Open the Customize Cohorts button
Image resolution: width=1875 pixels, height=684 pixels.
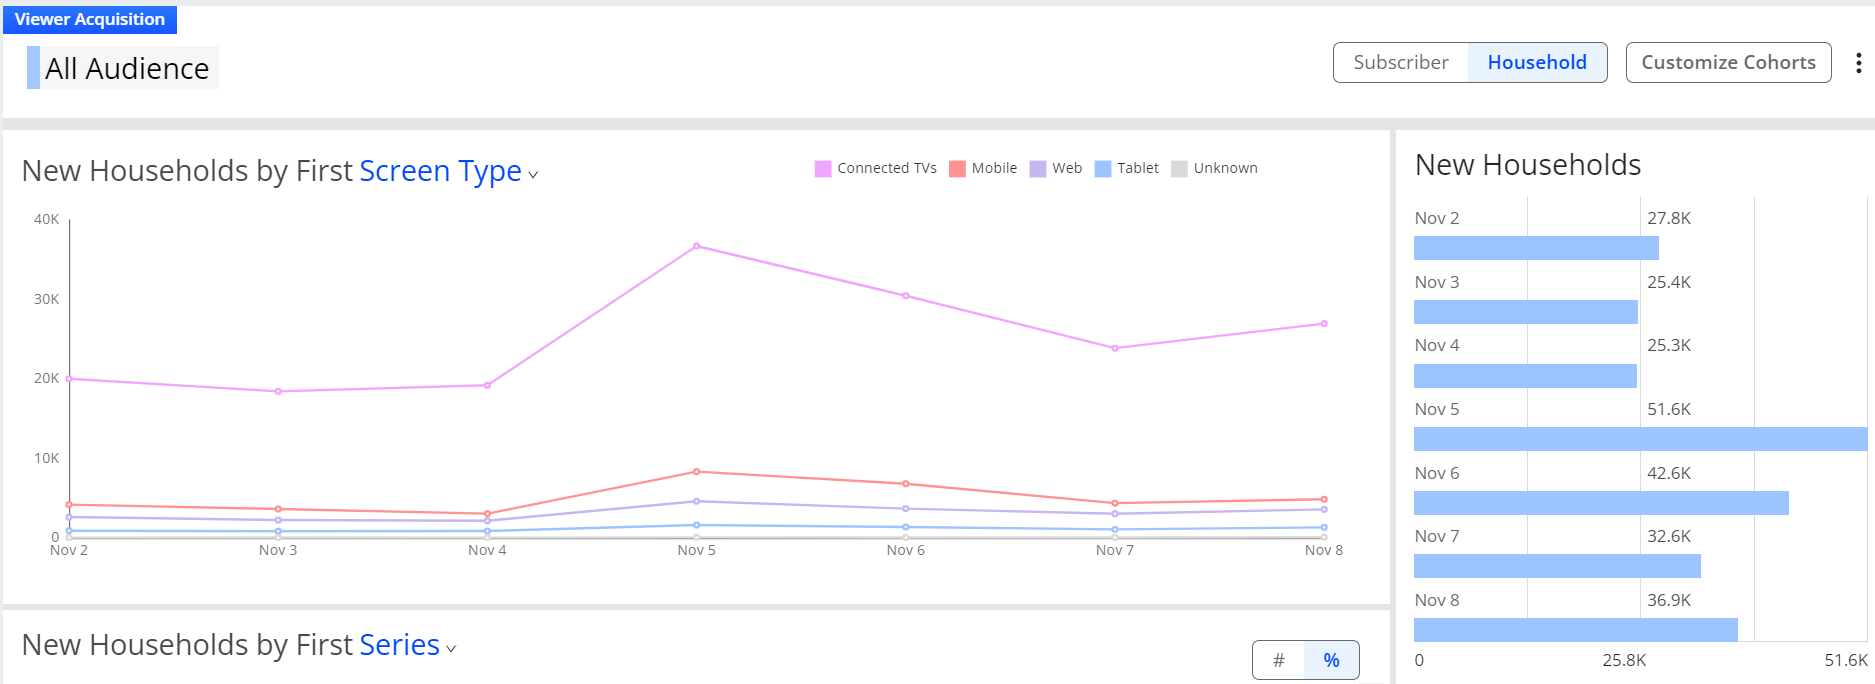coord(1728,62)
